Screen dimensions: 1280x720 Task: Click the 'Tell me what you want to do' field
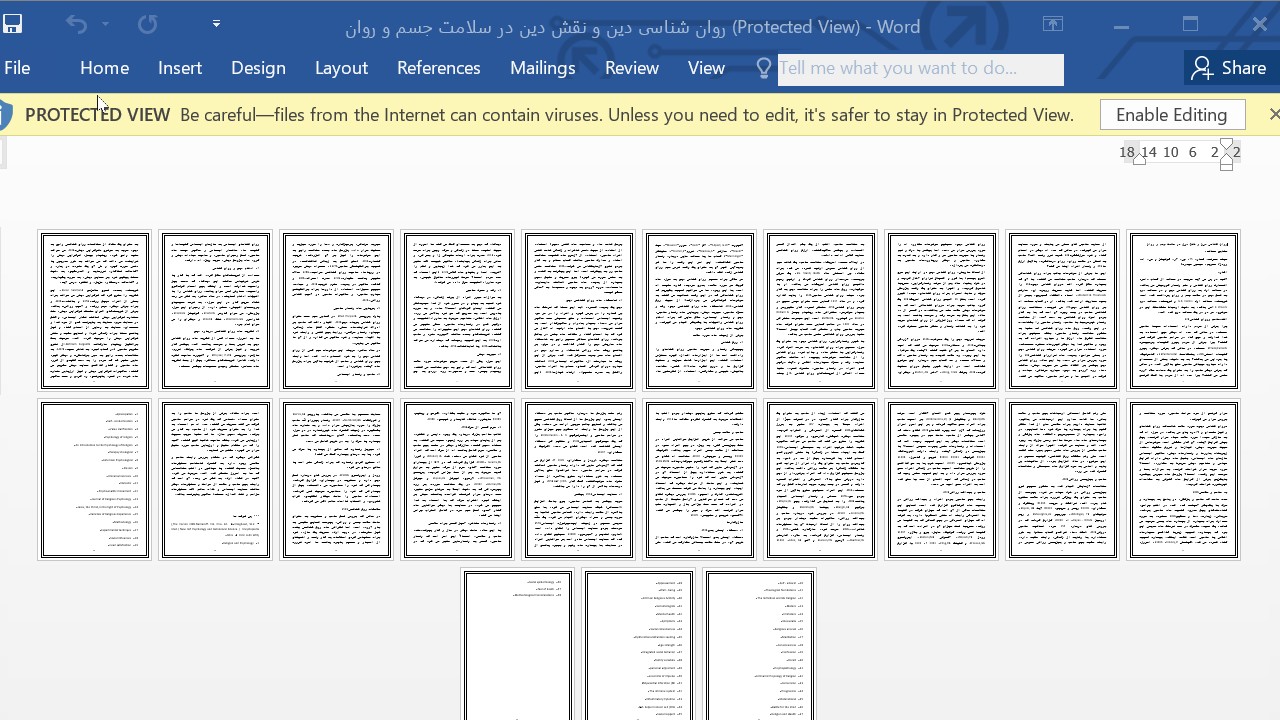coord(920,69)
